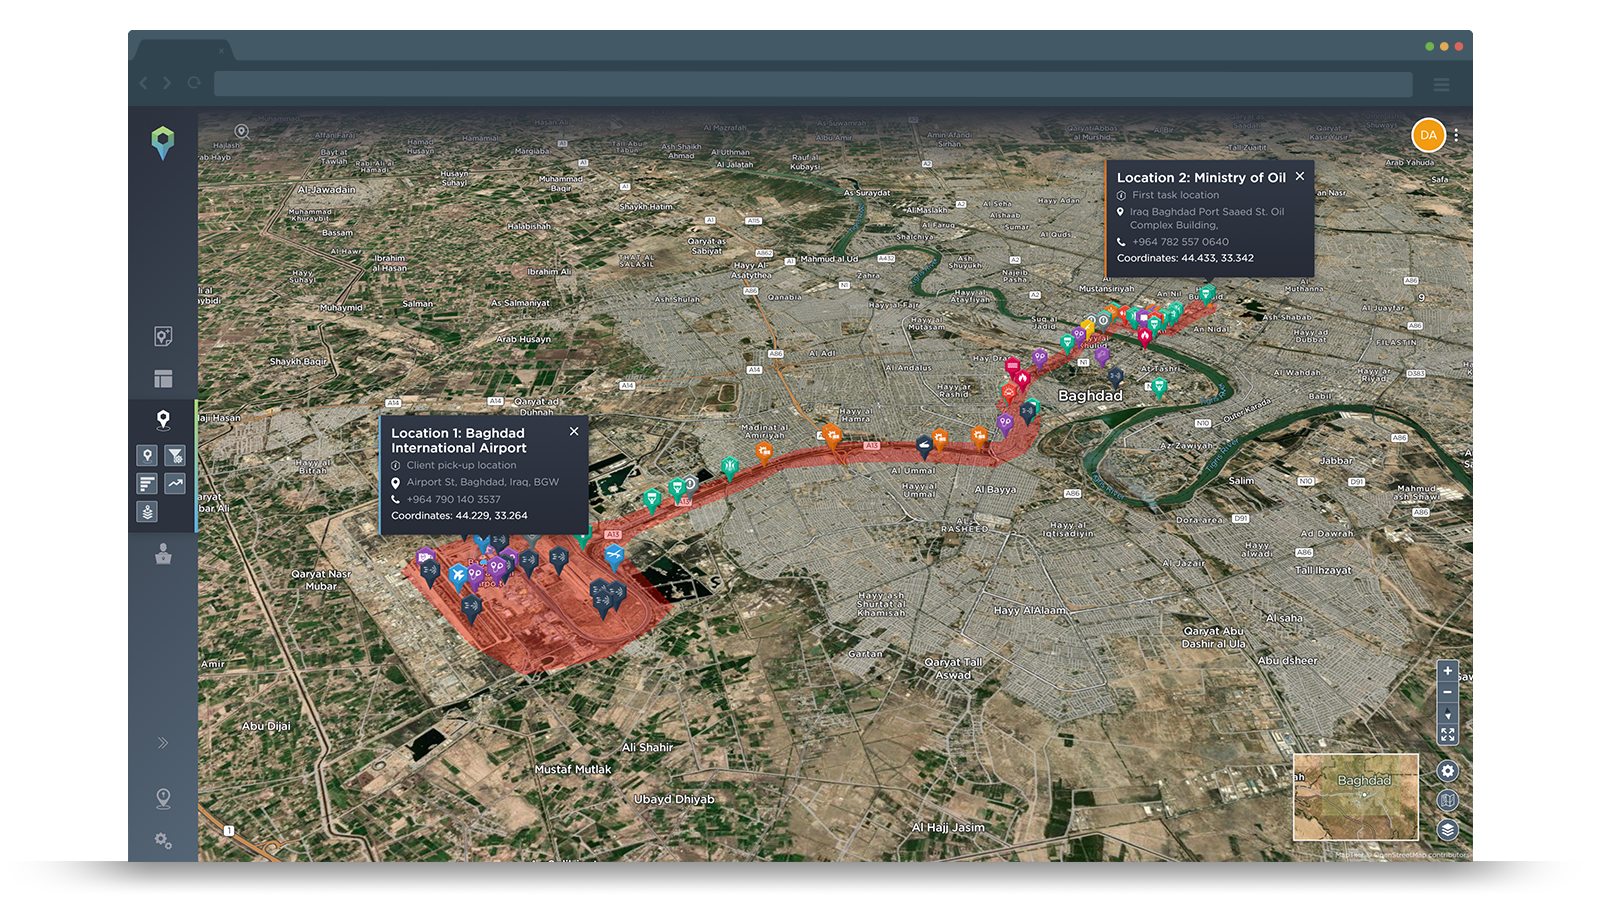Reset map orientation with compass button
This screenshot has height=920, width=1600.
1447,714
